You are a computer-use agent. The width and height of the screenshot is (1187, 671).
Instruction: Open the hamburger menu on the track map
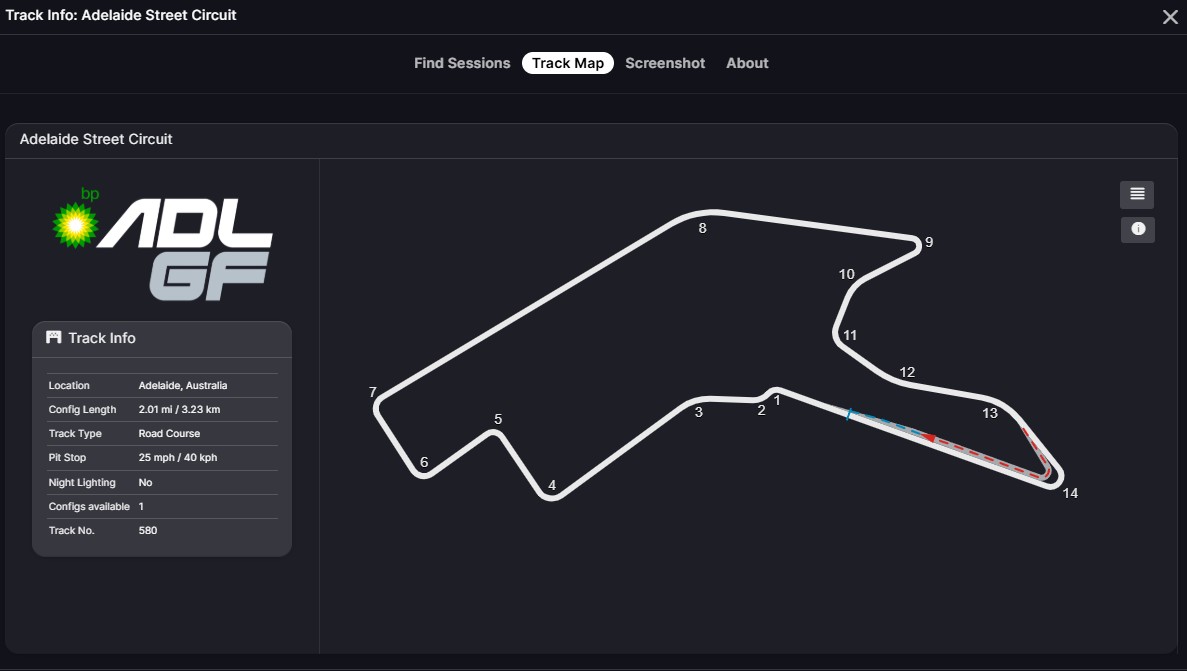(x=1136, y=194)
